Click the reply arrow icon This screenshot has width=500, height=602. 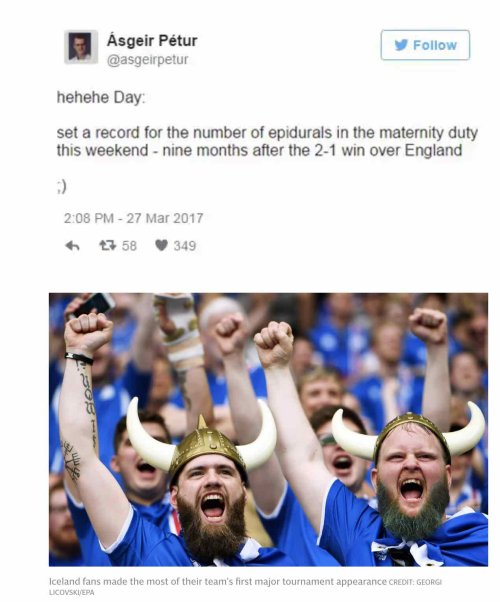[x=72, y=245]
